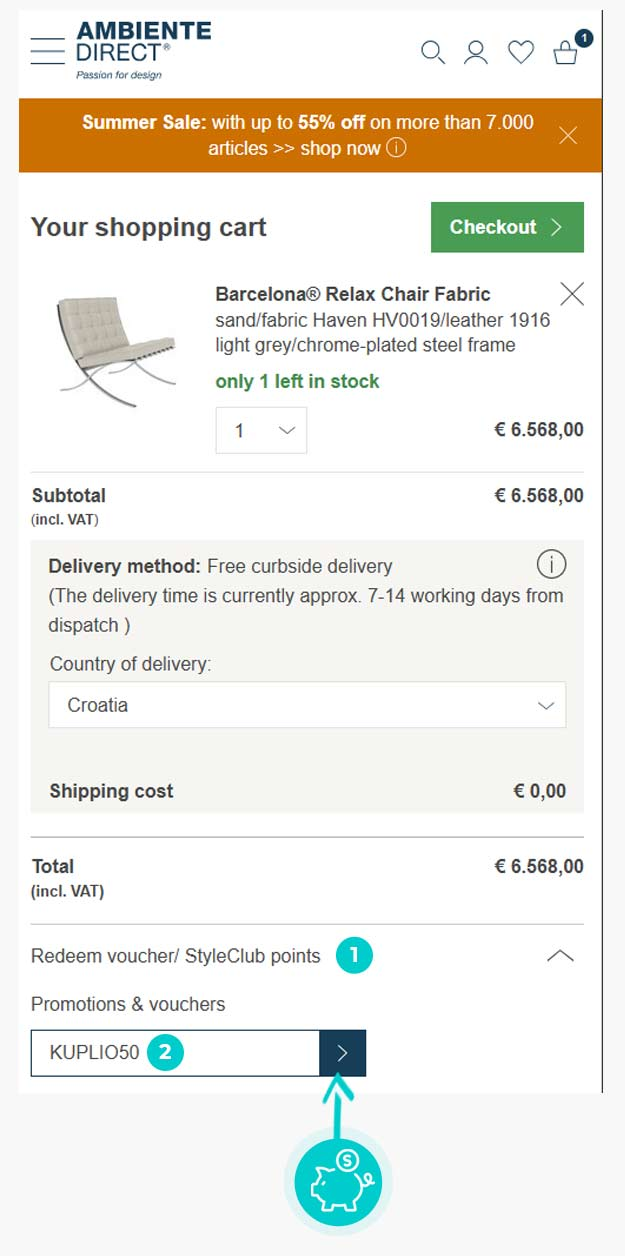Dismiss the Summer Sale banner
The width and height of the screenshot is (625, 1256).
click(568, 135)
